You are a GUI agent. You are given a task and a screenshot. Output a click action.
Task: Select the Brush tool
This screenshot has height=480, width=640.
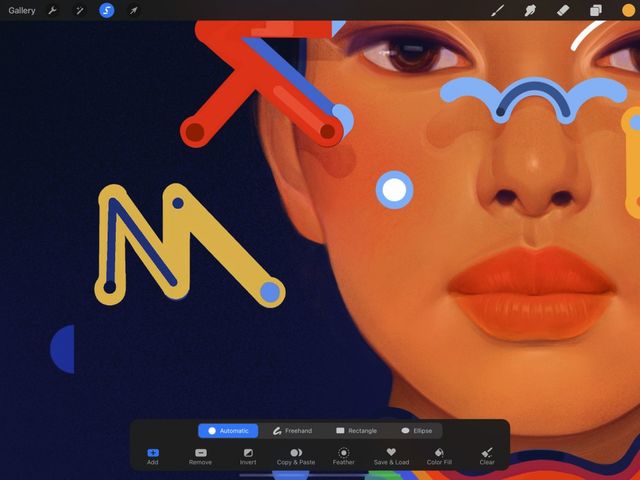point(497,11)
